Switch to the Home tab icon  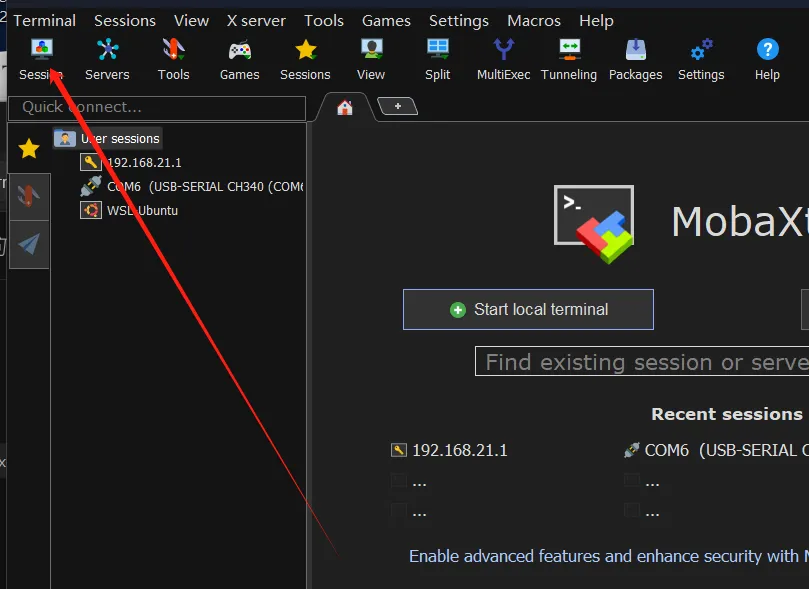tap(345, 107)
